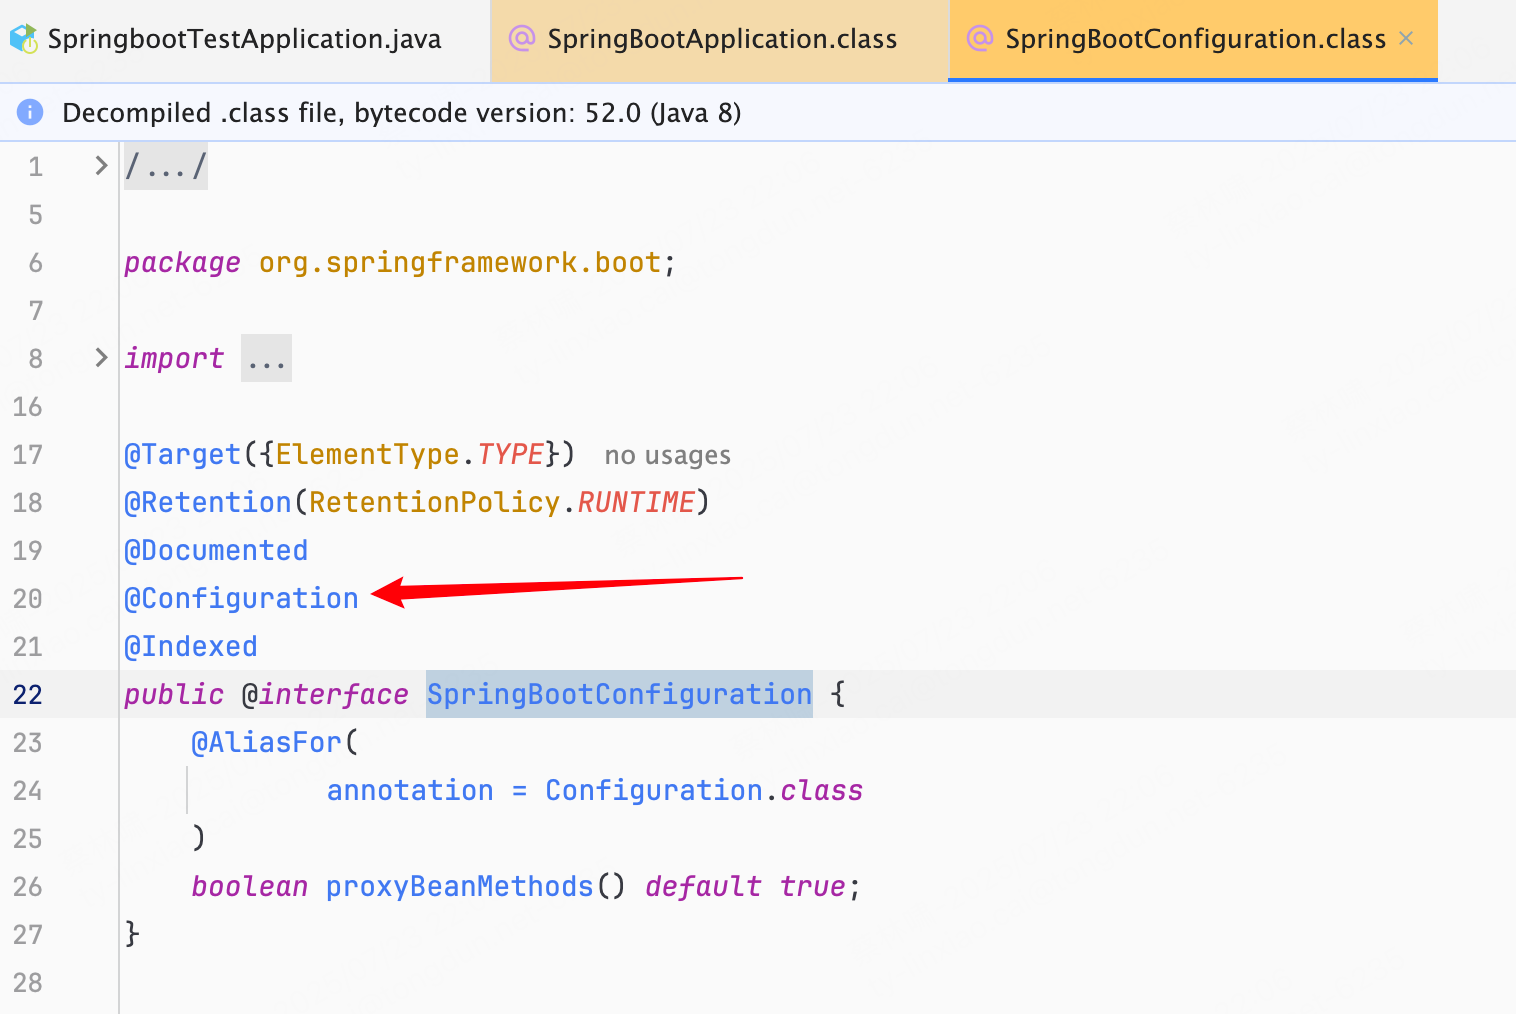Screen dimensions: 1516x1014
Task: Click the @Retention annotation
Action: 207,502
